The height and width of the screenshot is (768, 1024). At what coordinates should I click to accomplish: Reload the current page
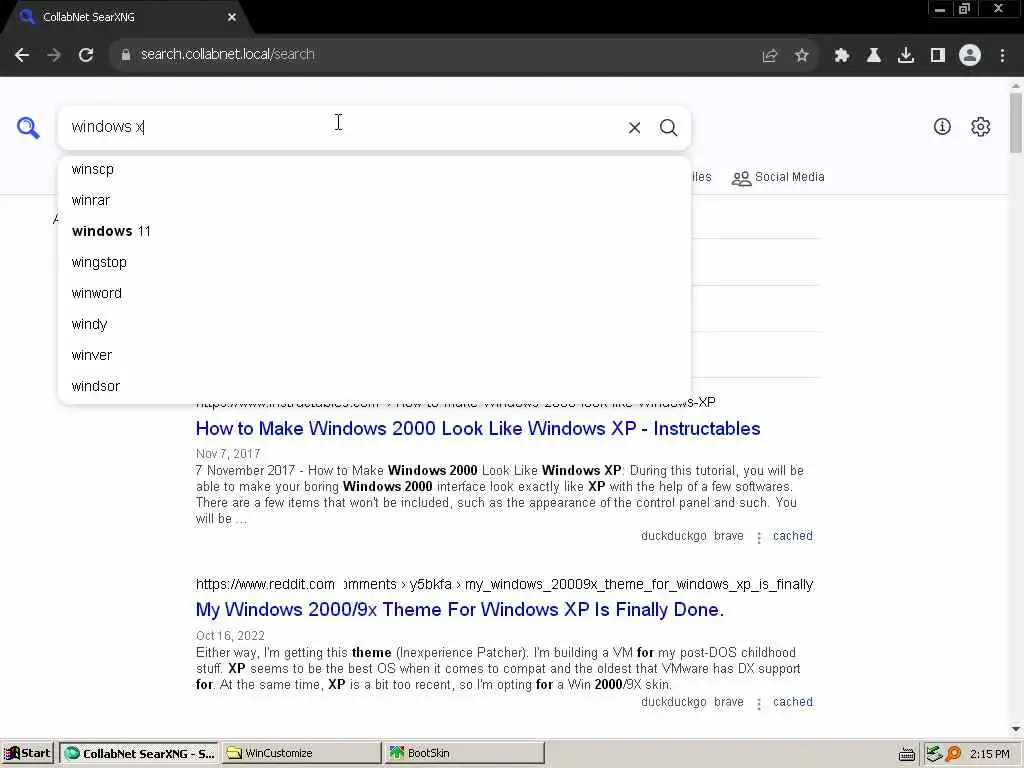click(86, 55)
